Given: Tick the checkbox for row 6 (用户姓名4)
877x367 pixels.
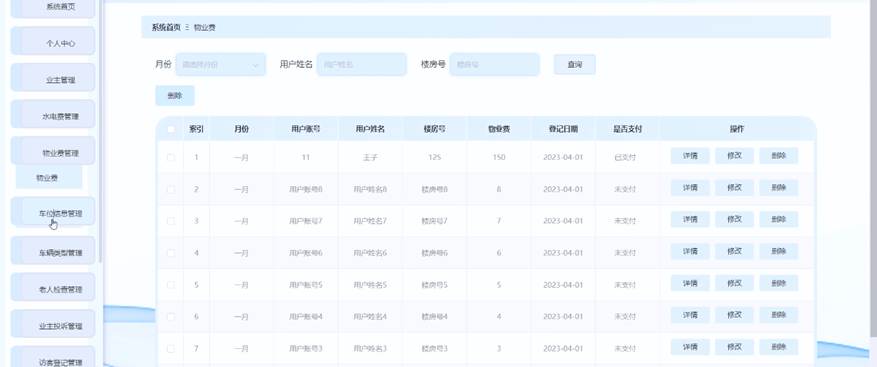Looking at the screenshot, I should tap(171, 317).
